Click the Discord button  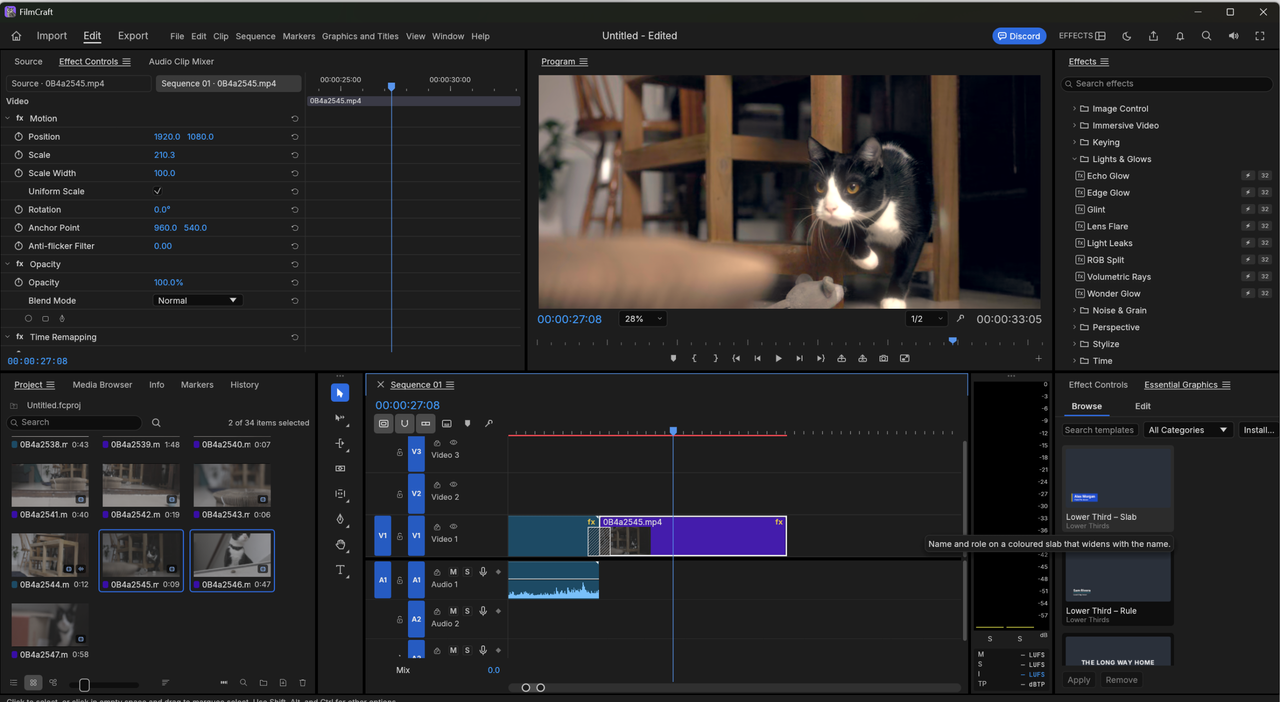[x=1019, y=36]
